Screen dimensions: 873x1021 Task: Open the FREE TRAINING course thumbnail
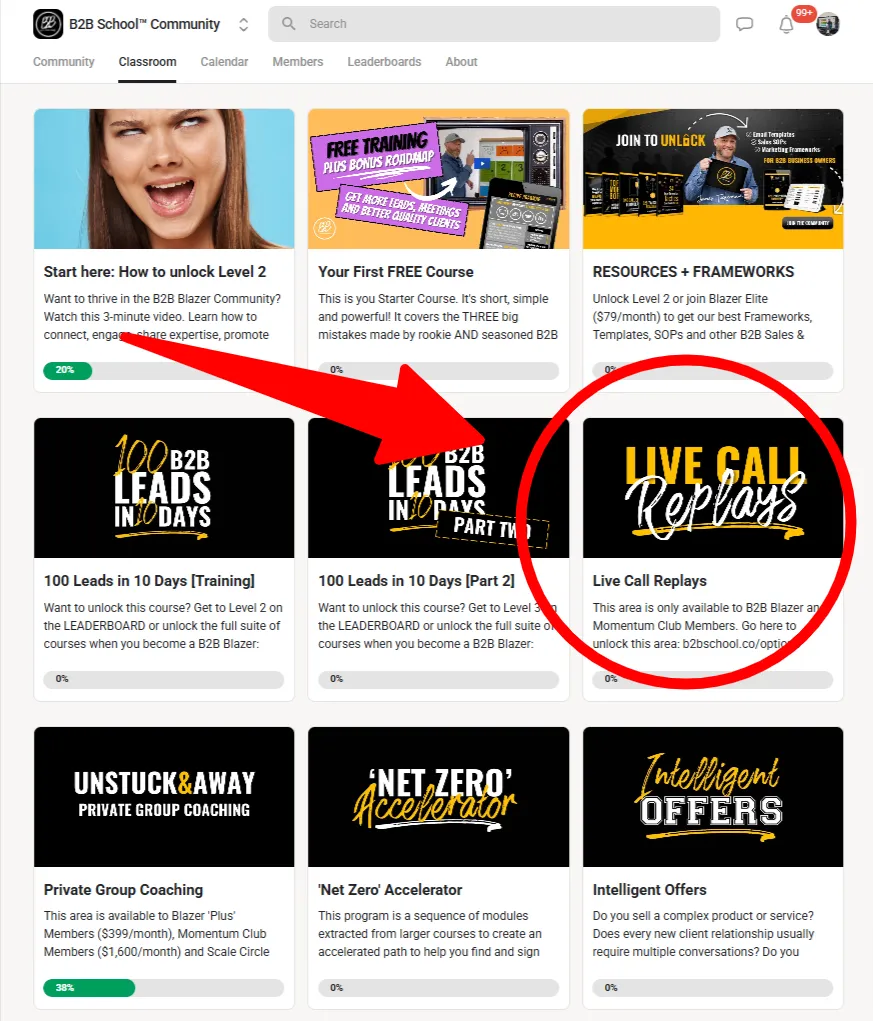439,179
